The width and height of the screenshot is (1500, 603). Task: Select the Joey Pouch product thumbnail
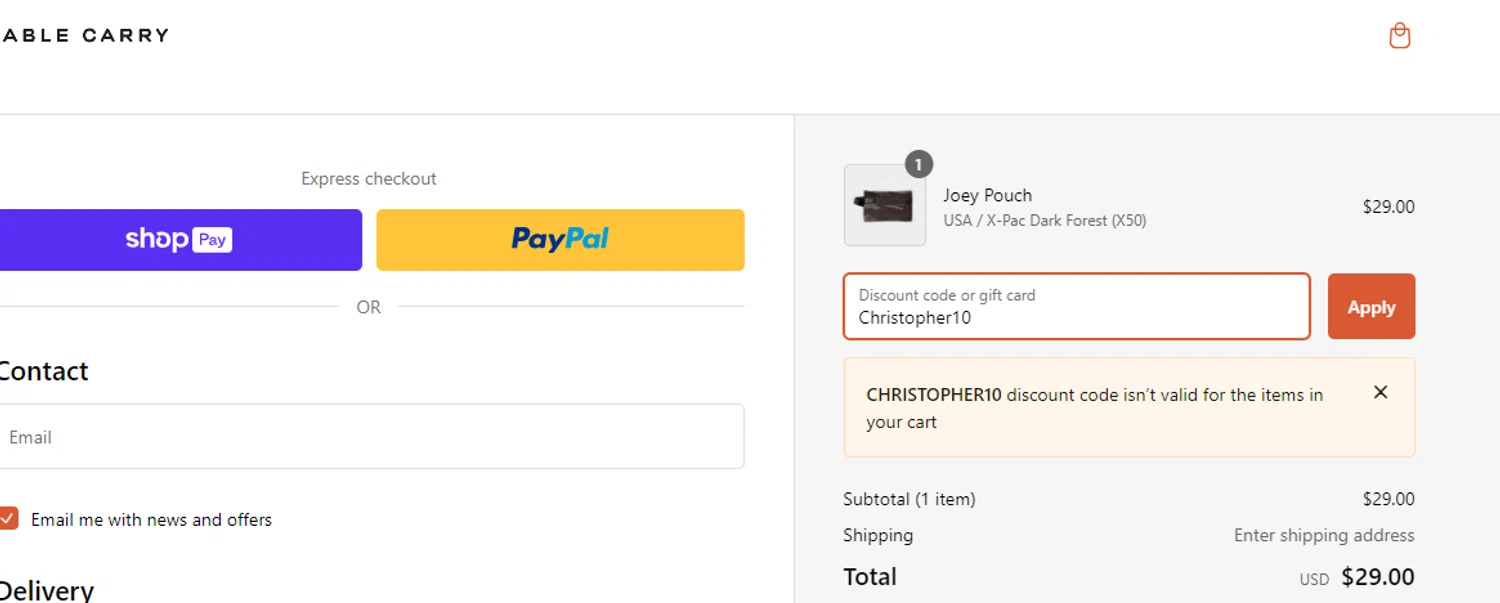pos(884,206)
